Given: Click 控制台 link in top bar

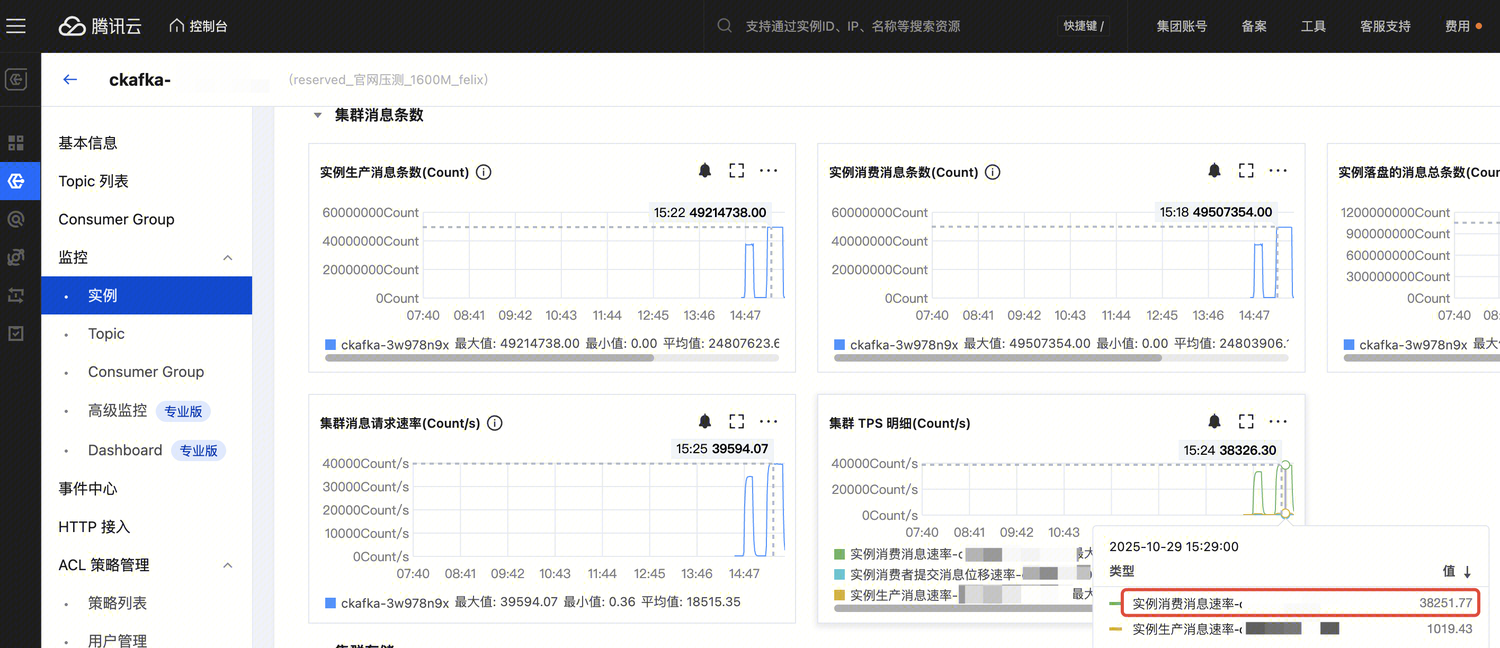Looking at the screenshot, I should point(198,26).
